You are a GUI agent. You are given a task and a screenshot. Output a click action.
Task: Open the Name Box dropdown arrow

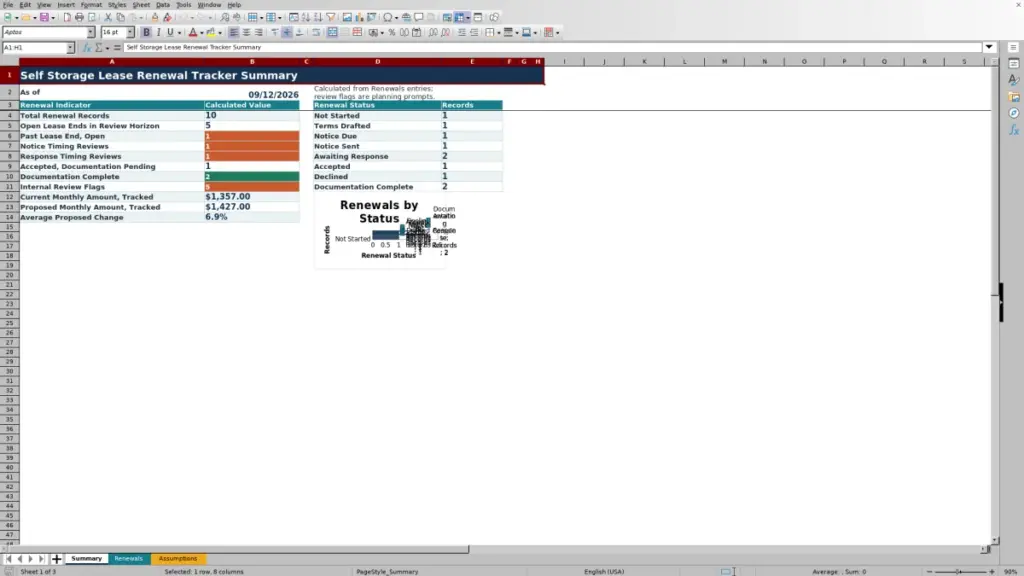click(70, 48)
